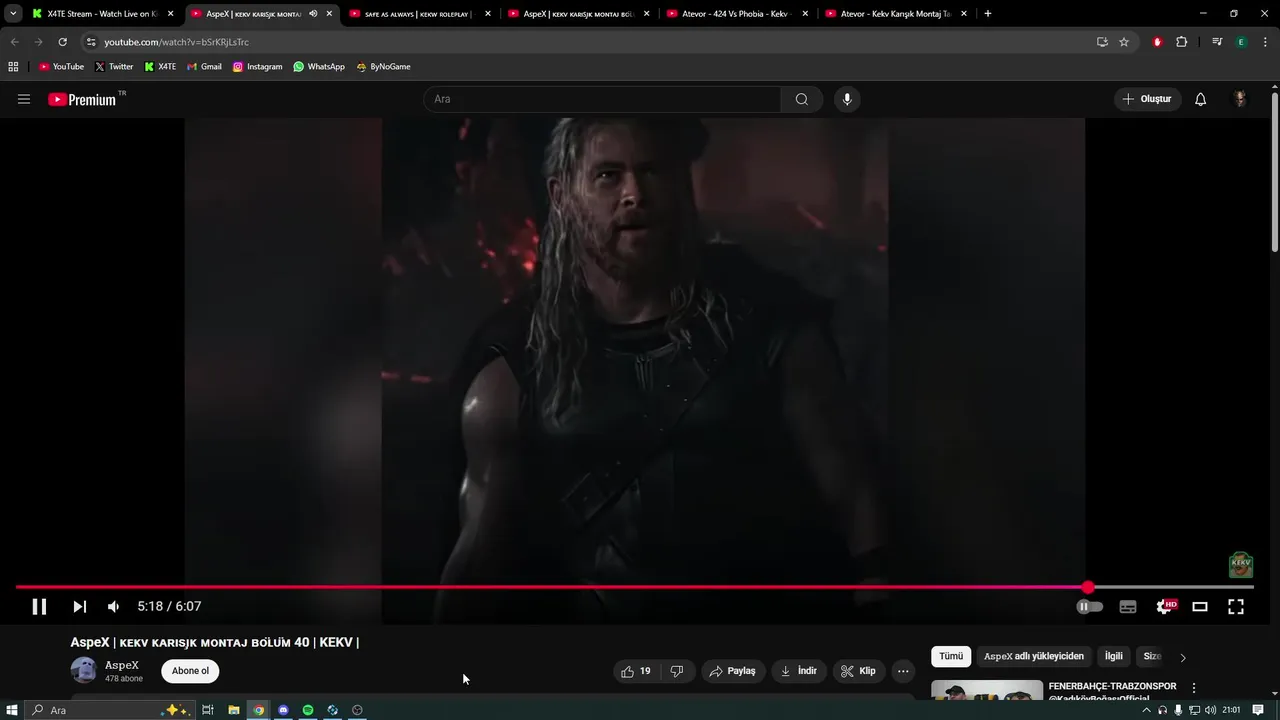The width and height of the screenshot is (1280, 720).
Task: Open the ByNoGame bookmark
Action: pyautogui.click(x=383, y=67)
